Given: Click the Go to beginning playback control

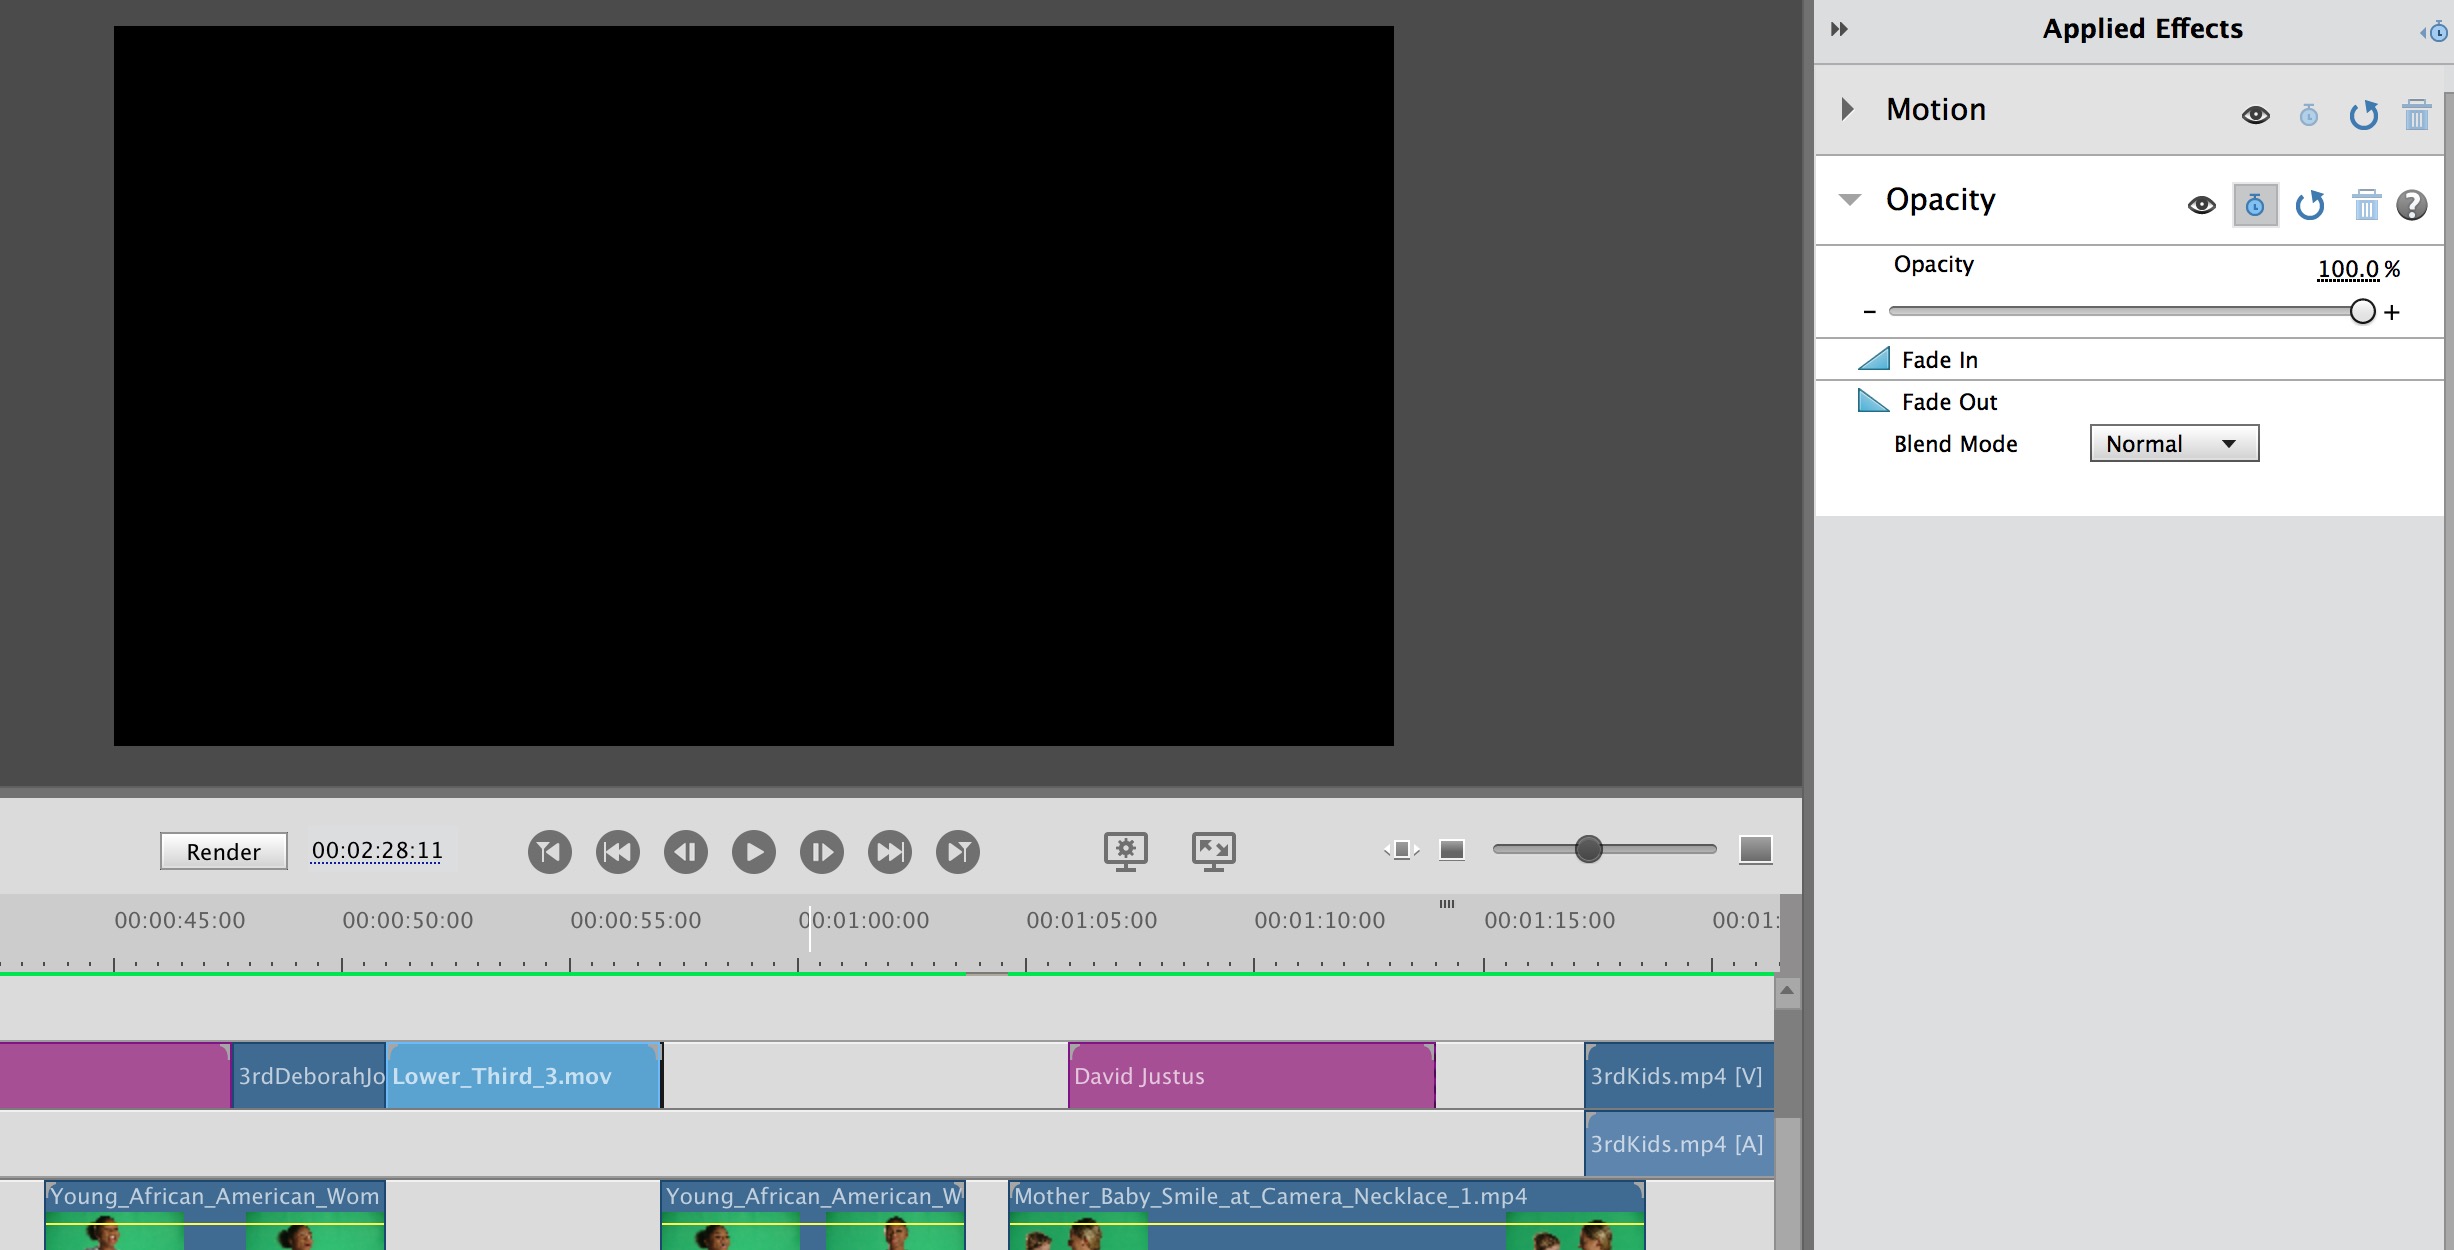Looking at the screenshot, I should pos(548,850).
